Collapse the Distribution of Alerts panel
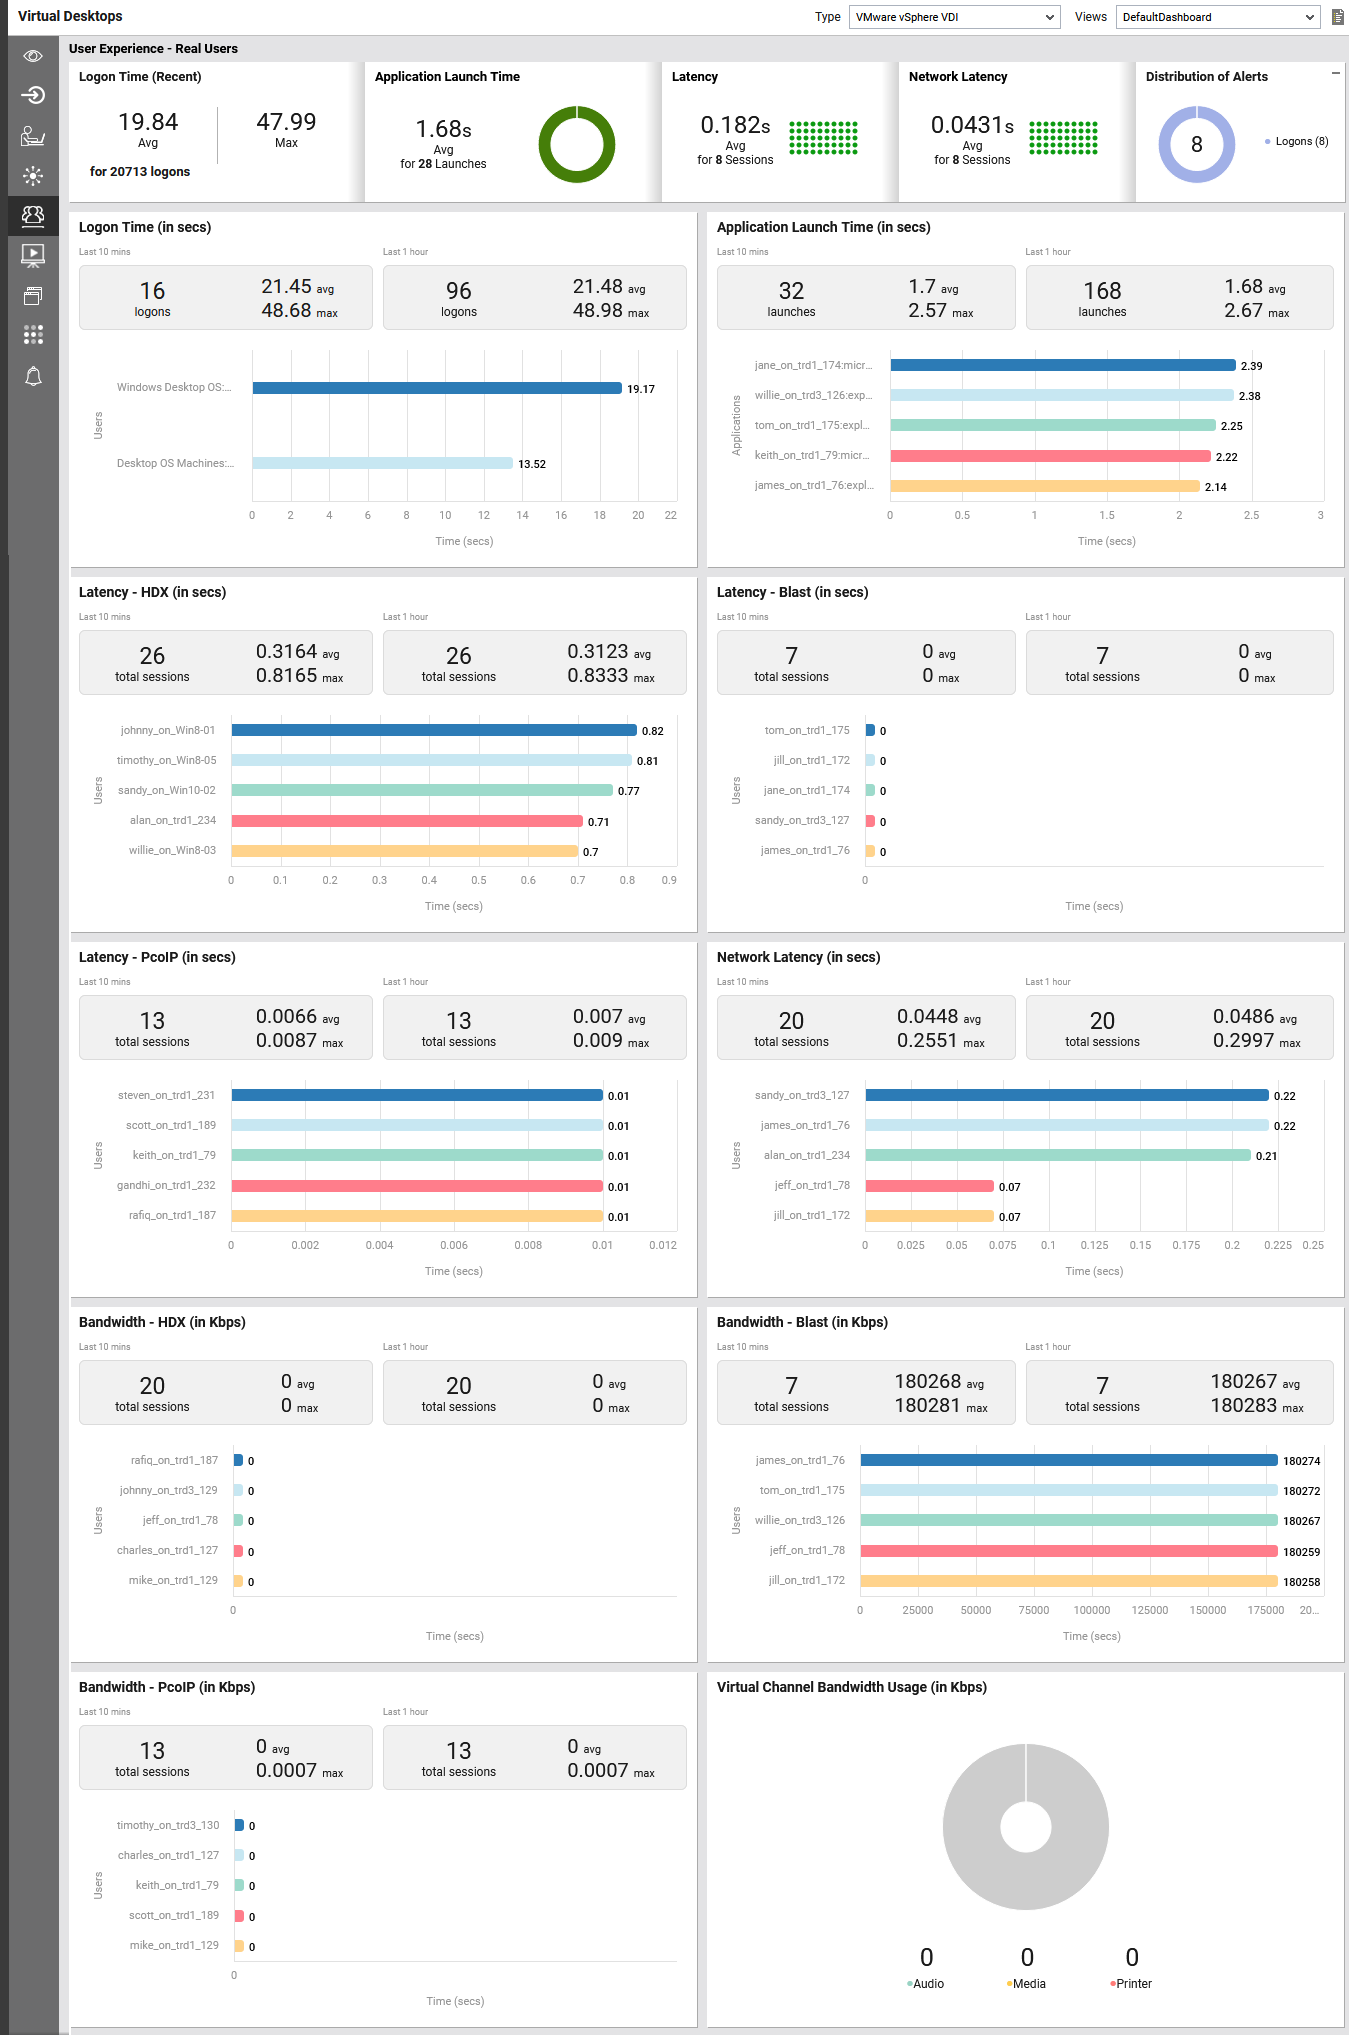 (x=1335, y=73)
